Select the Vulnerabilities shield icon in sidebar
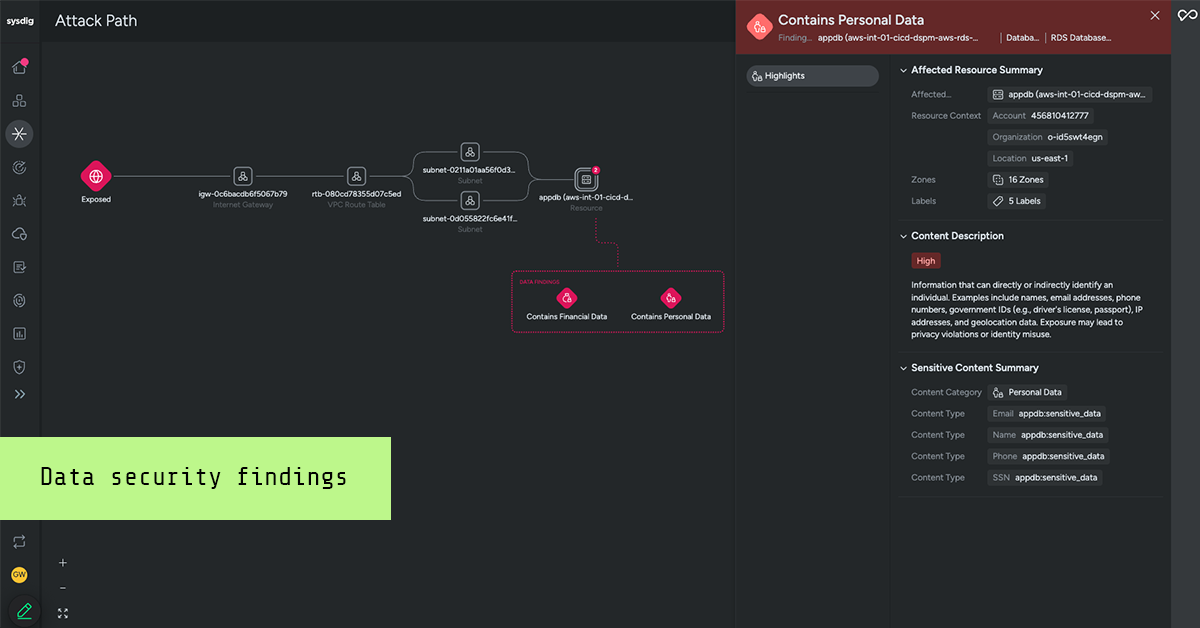The height and width of the screenshot is (628, 1200). (19, 366)
